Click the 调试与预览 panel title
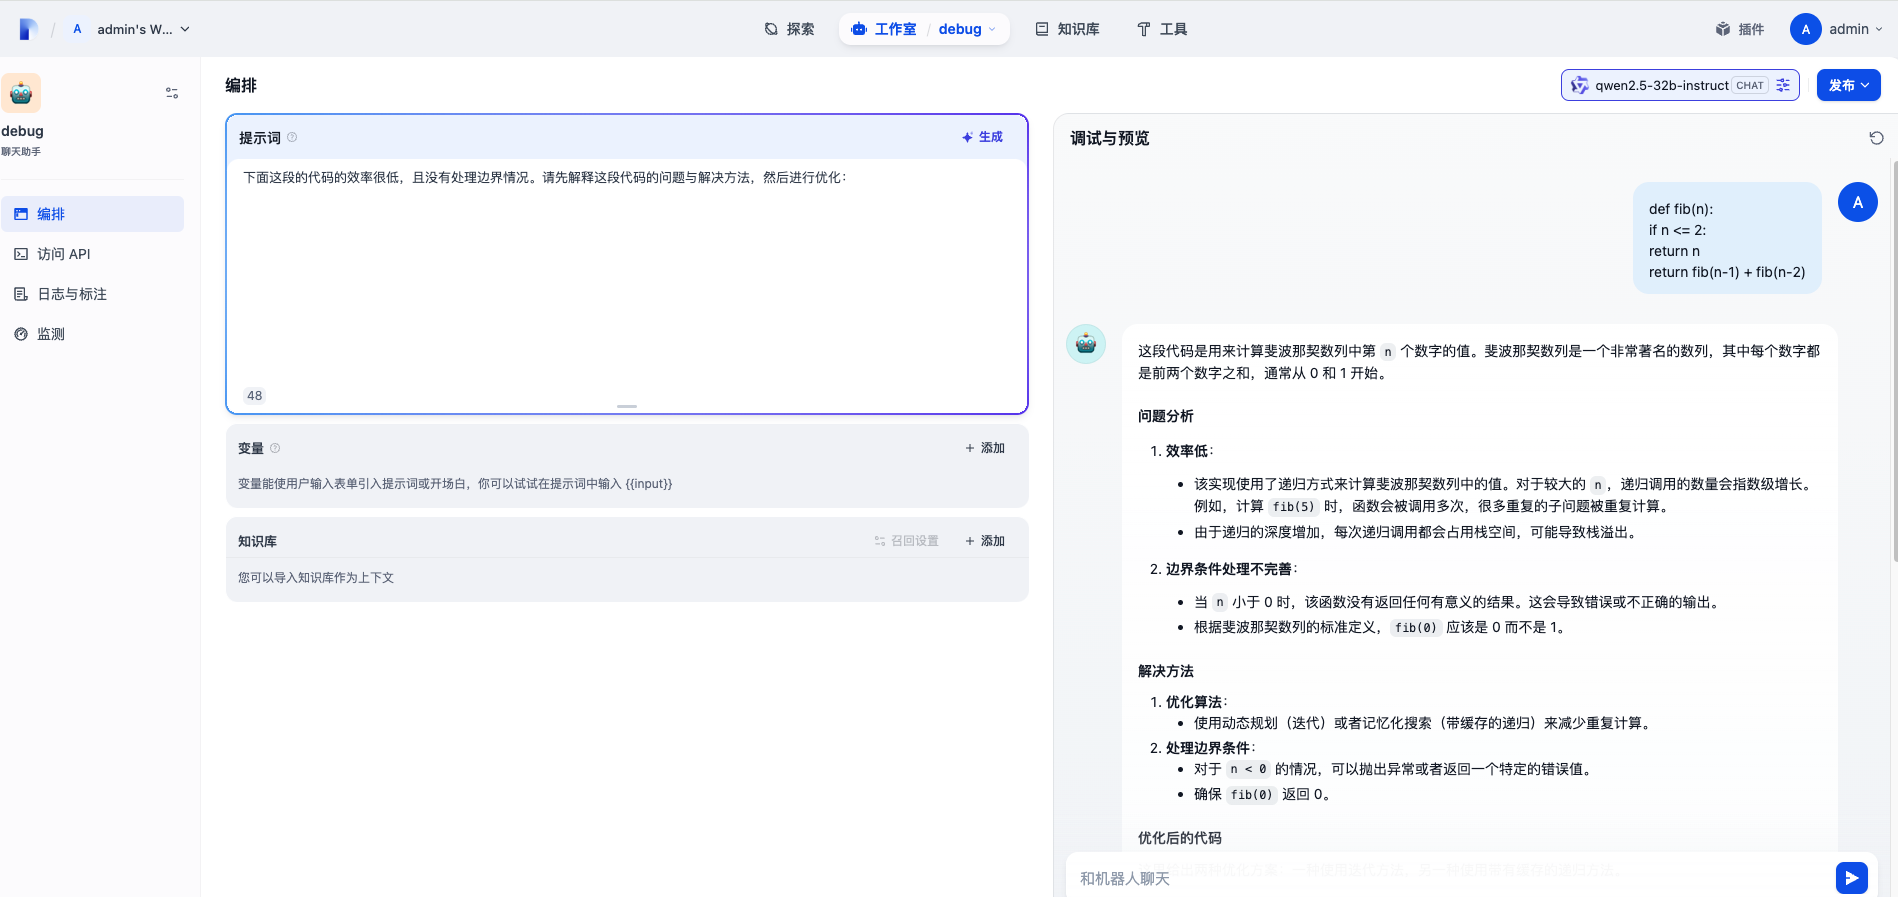Viewport: 1898px width, 897px height. point(1110,138)
